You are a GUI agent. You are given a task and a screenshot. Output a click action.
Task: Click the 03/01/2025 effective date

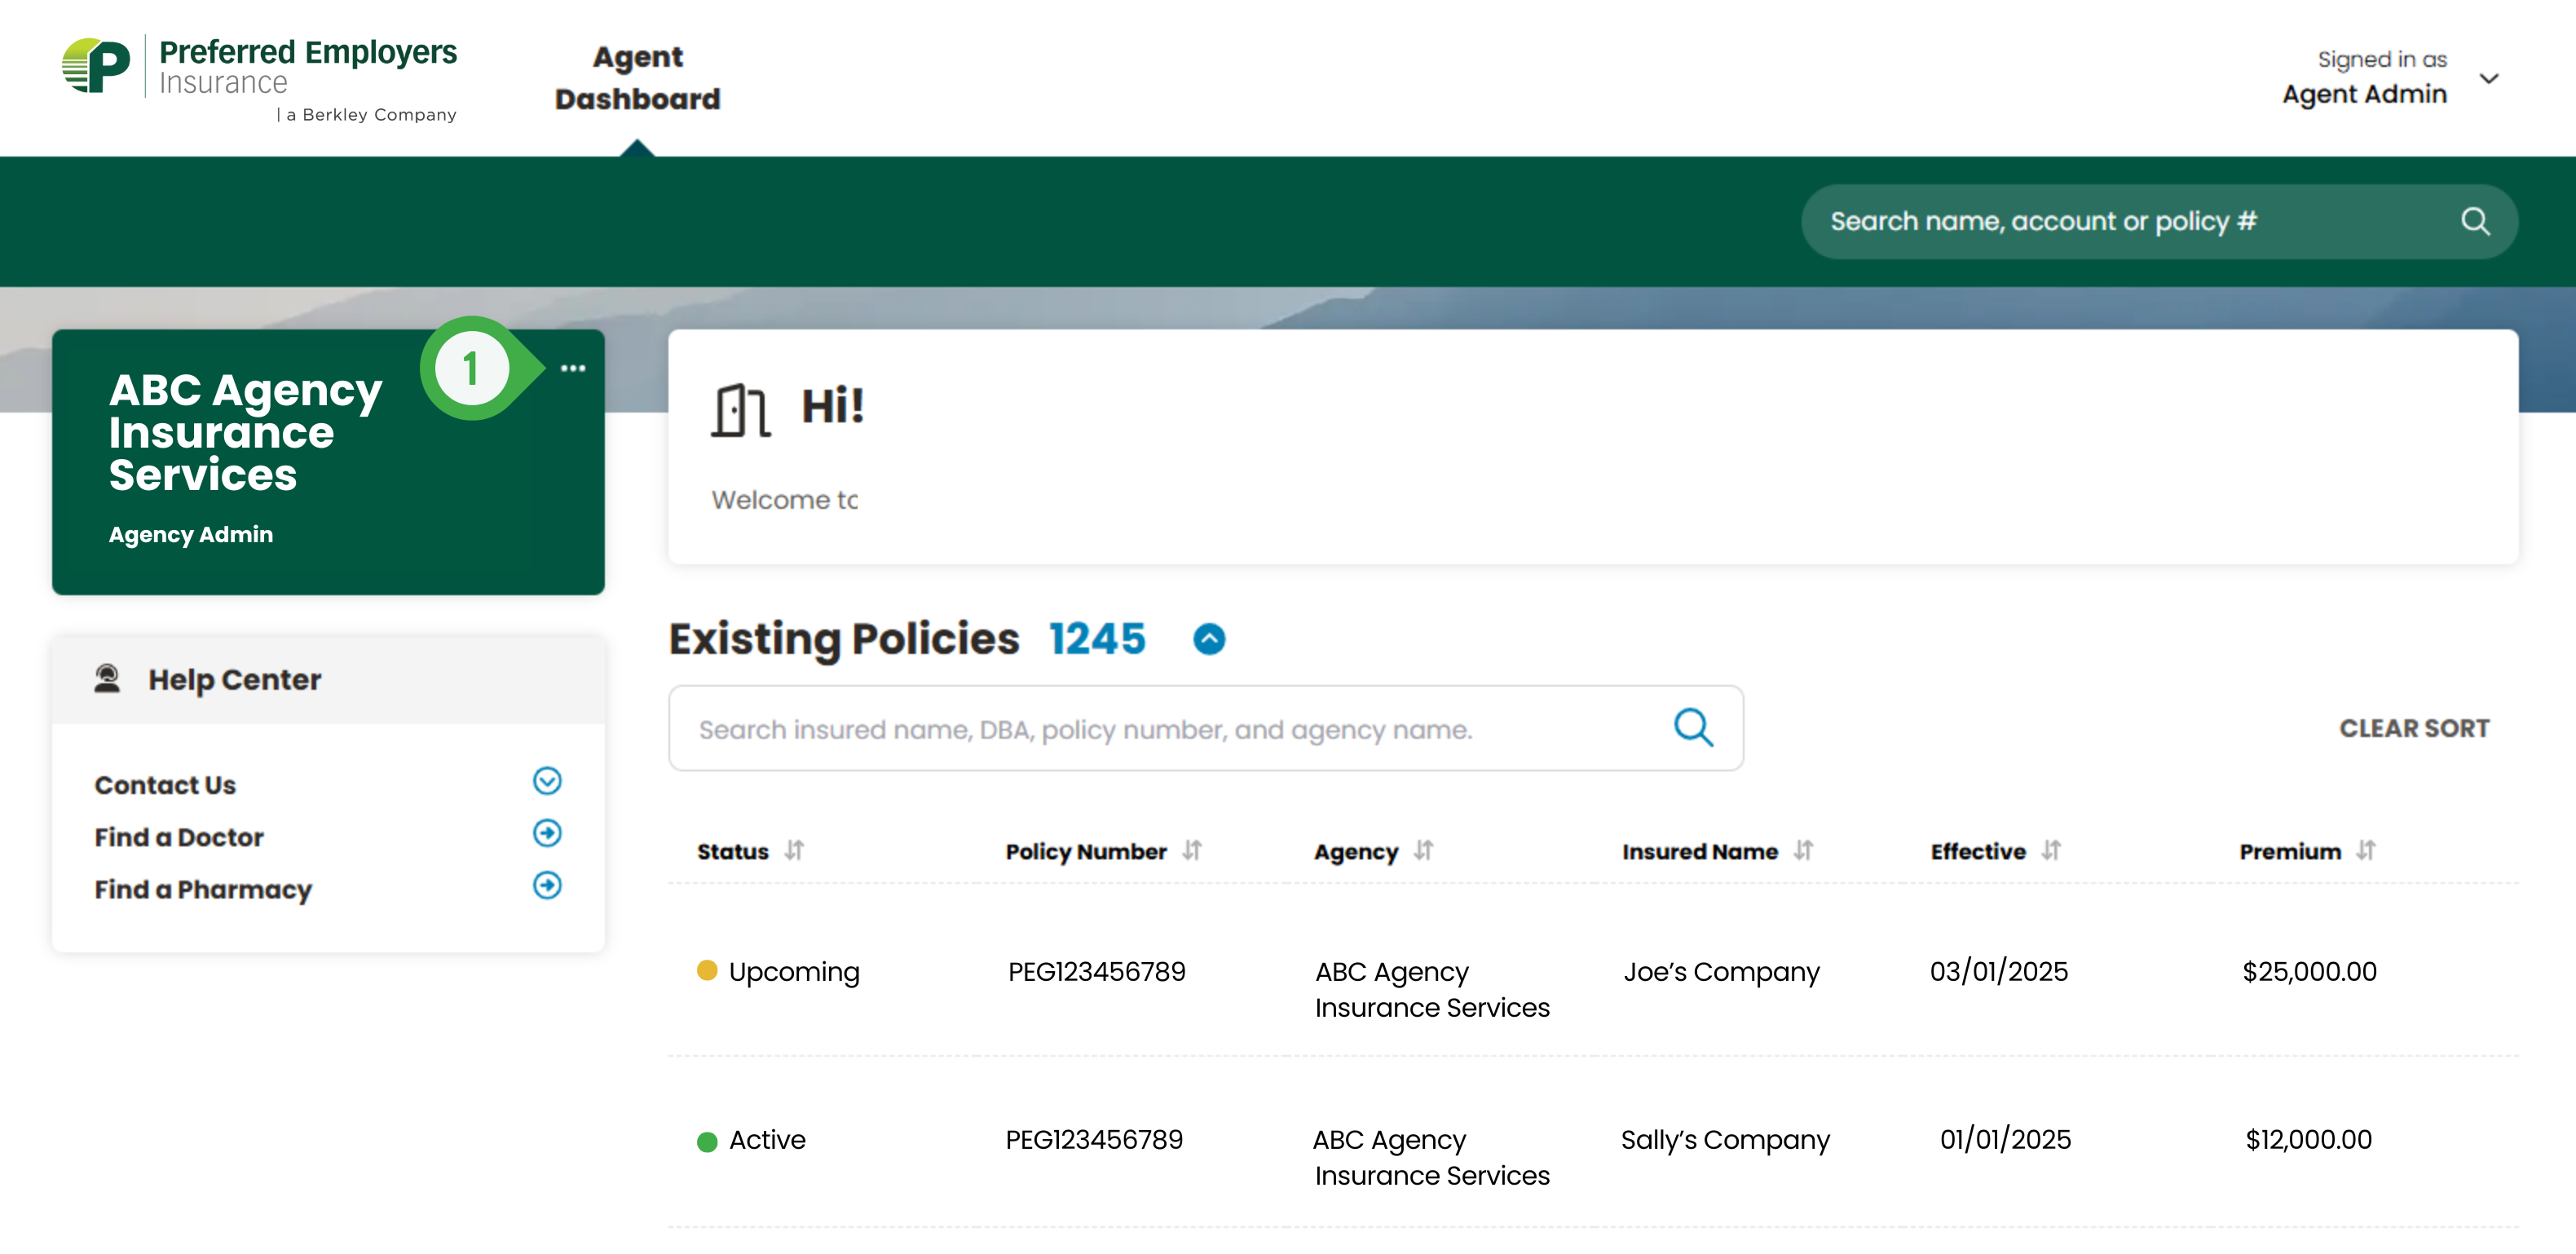coord(1999,972)
